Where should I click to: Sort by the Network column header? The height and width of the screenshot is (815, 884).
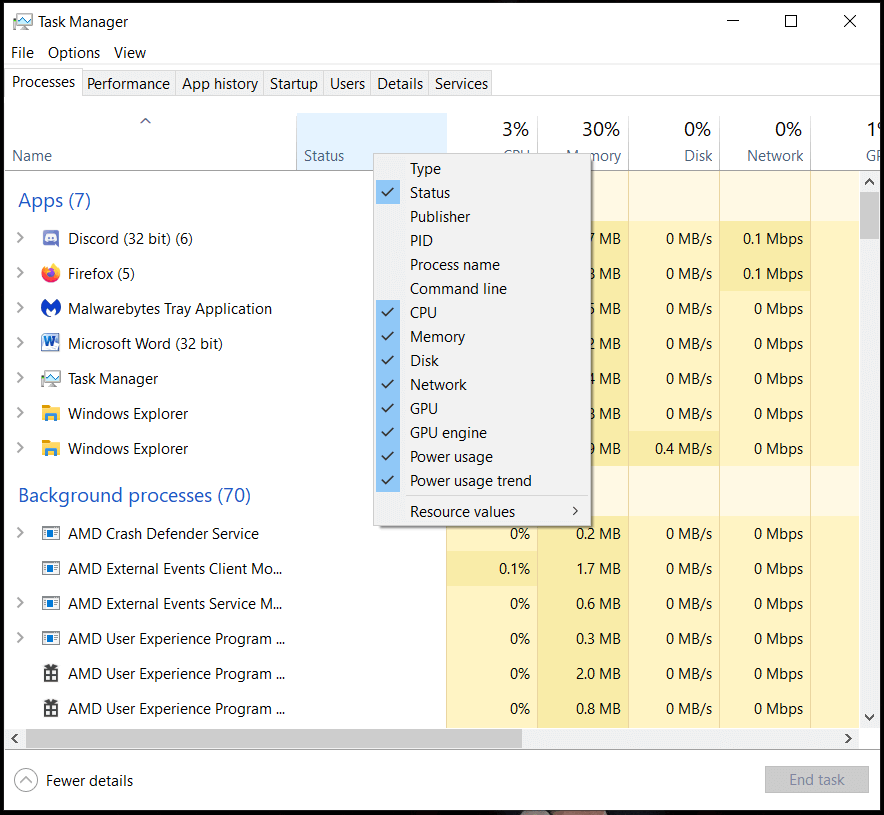(x=766, y=141)
